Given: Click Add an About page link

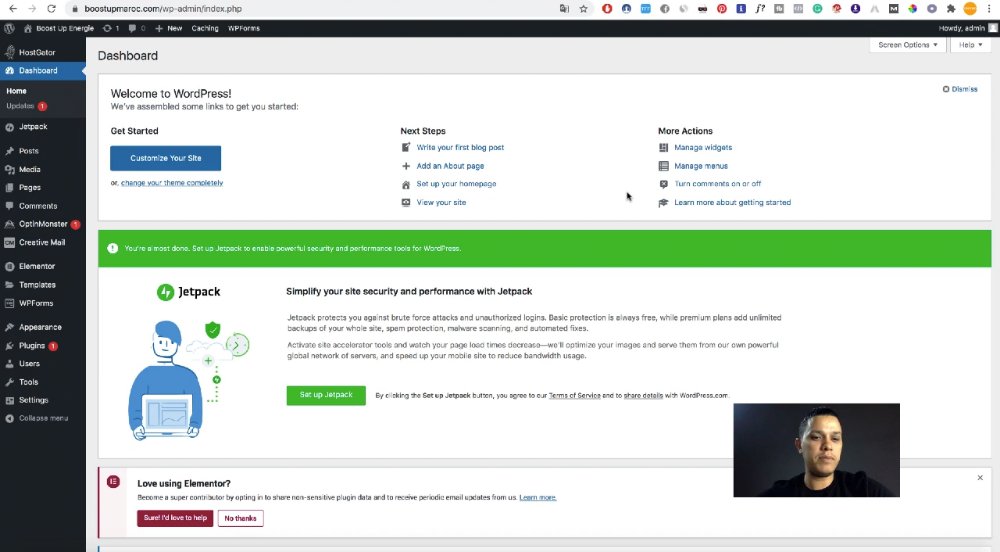Looking at the screenshot, I should coord(450,166).
